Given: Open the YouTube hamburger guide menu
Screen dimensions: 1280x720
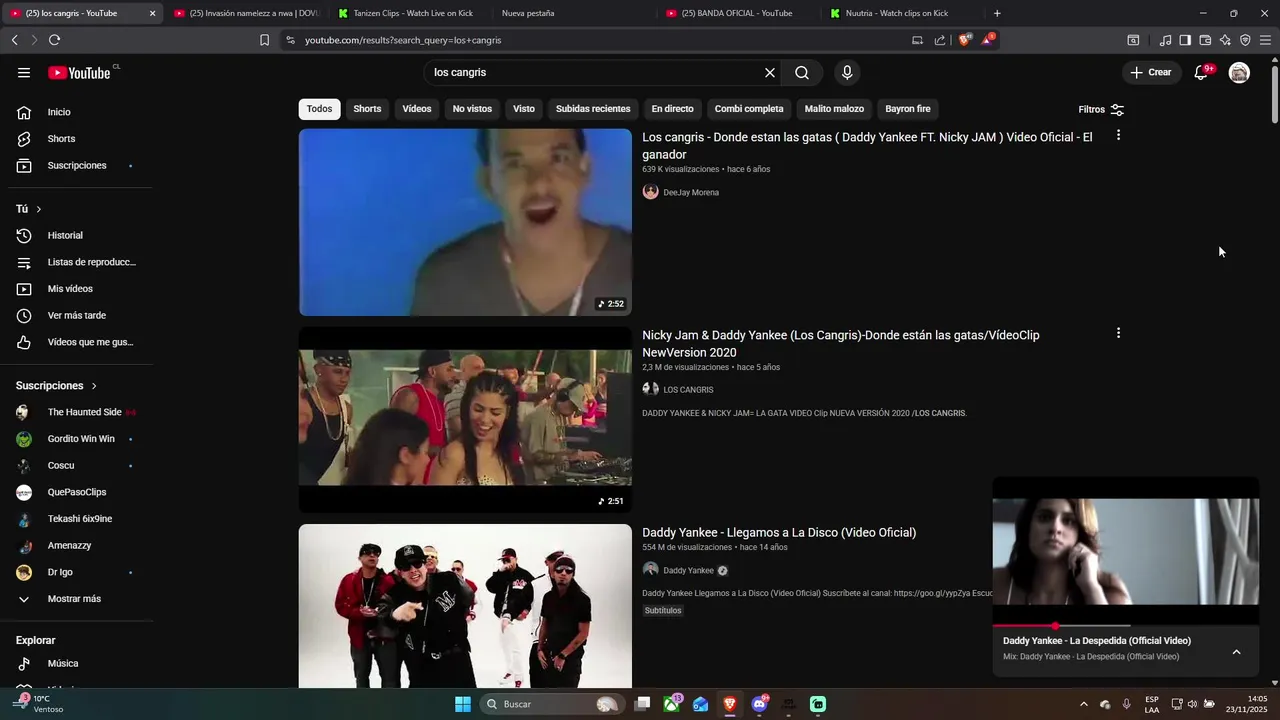Looking at the screenshot, I should [x=24, y=73].
